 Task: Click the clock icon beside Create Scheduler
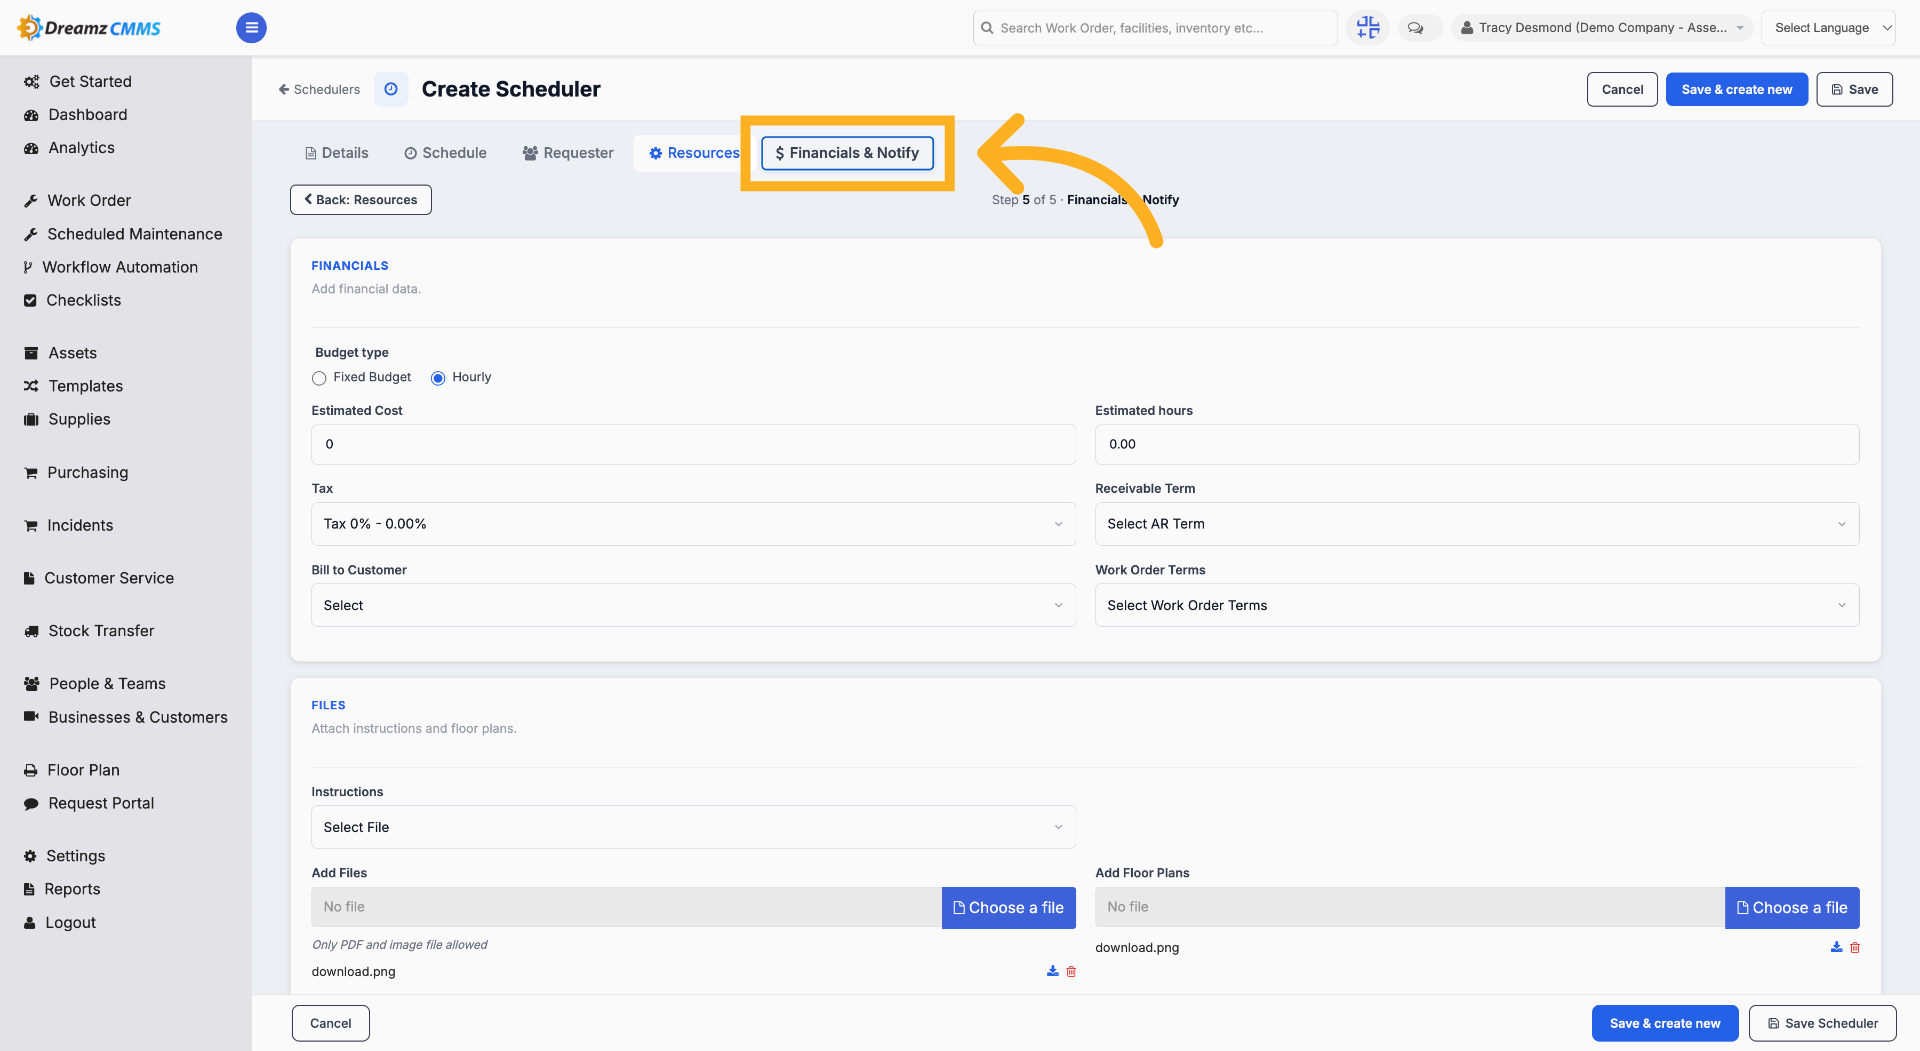click(391, 89)
